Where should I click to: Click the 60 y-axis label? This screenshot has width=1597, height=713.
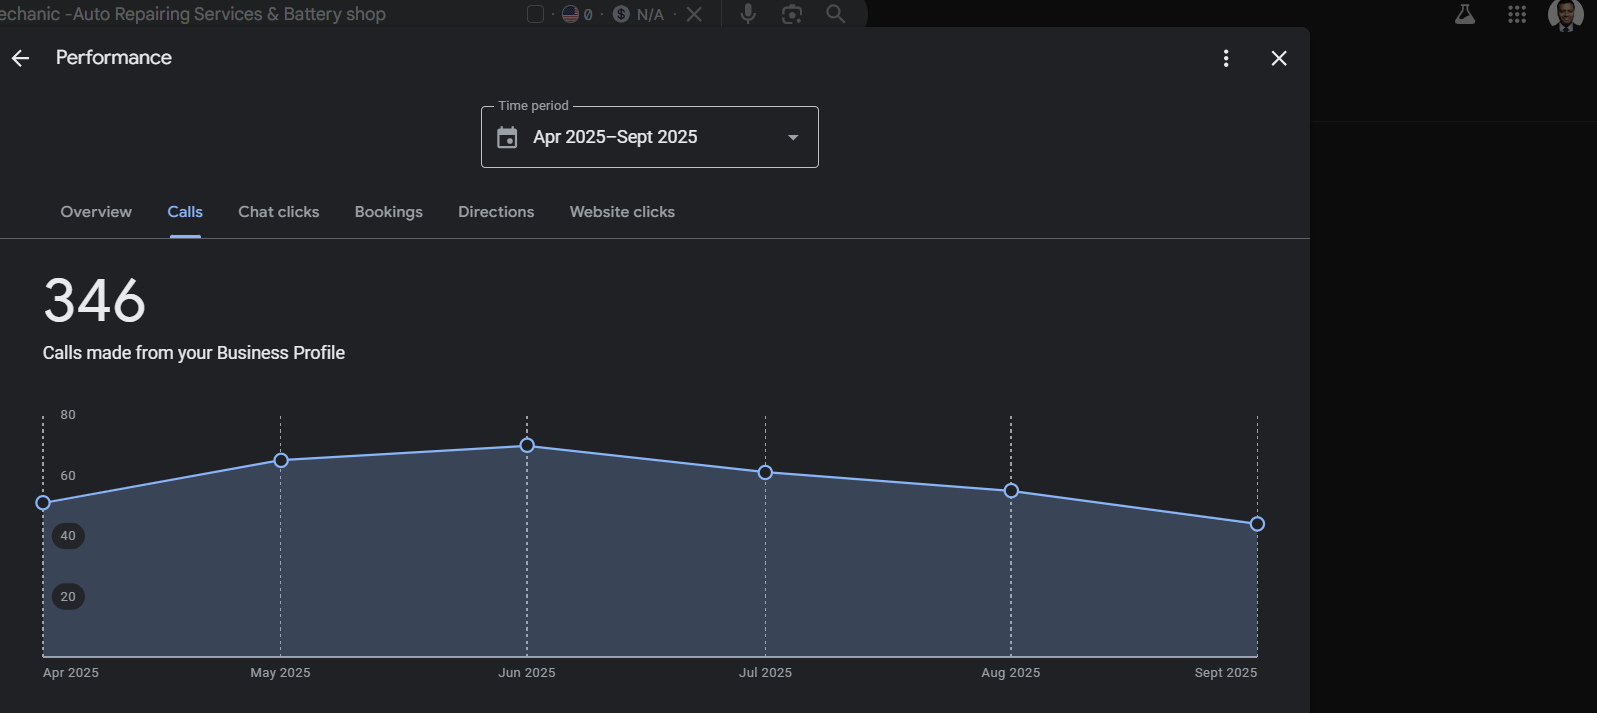(68, 476)
